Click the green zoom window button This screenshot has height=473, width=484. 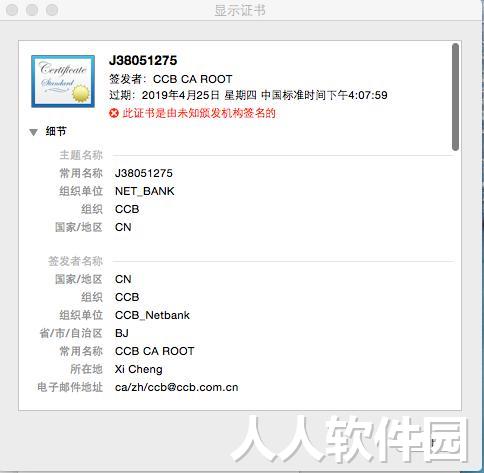click(52, 10)
